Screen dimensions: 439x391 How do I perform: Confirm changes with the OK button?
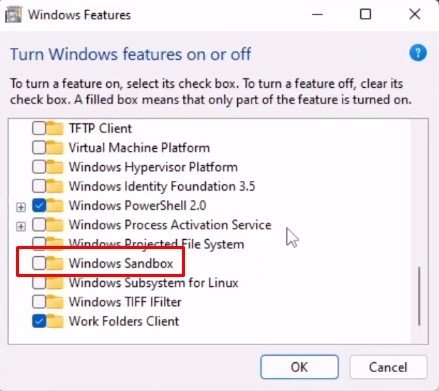pyautogui.click(x=299, y=367)
